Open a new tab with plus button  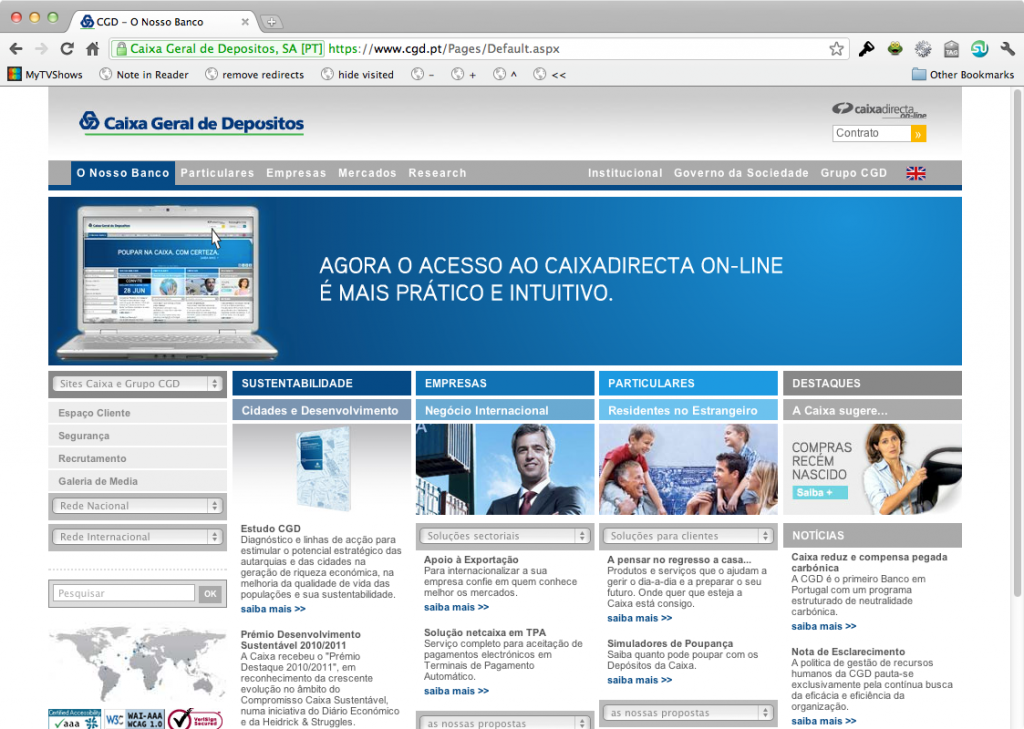click(272, 22)
